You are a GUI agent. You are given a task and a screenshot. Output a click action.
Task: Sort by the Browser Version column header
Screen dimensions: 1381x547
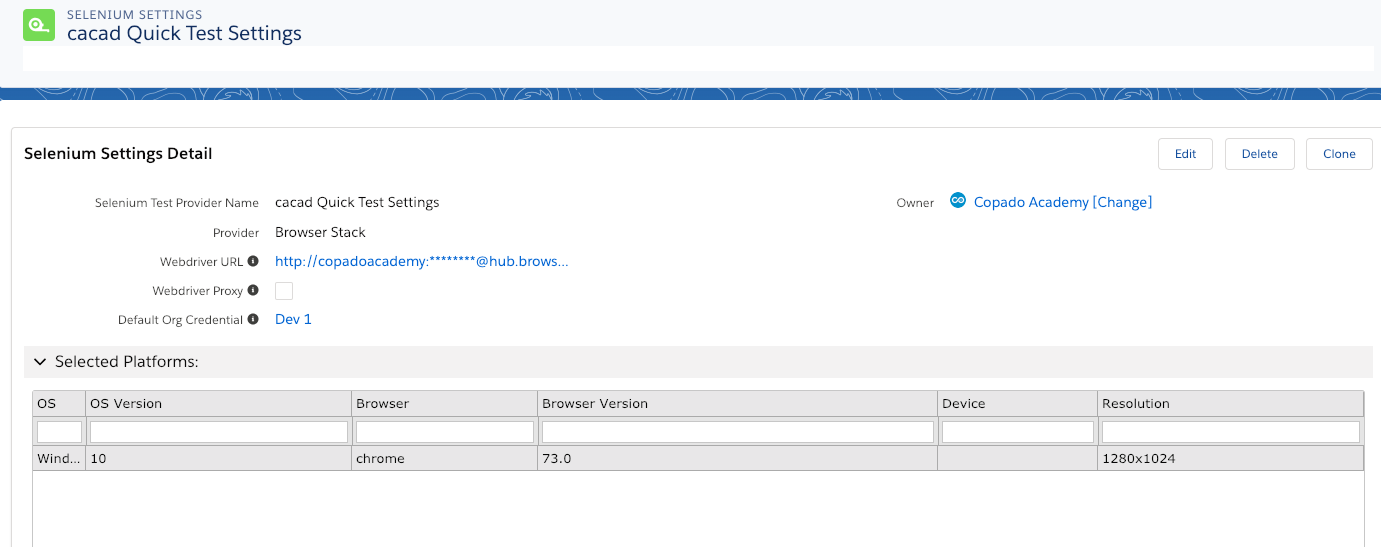pos(737,404)
